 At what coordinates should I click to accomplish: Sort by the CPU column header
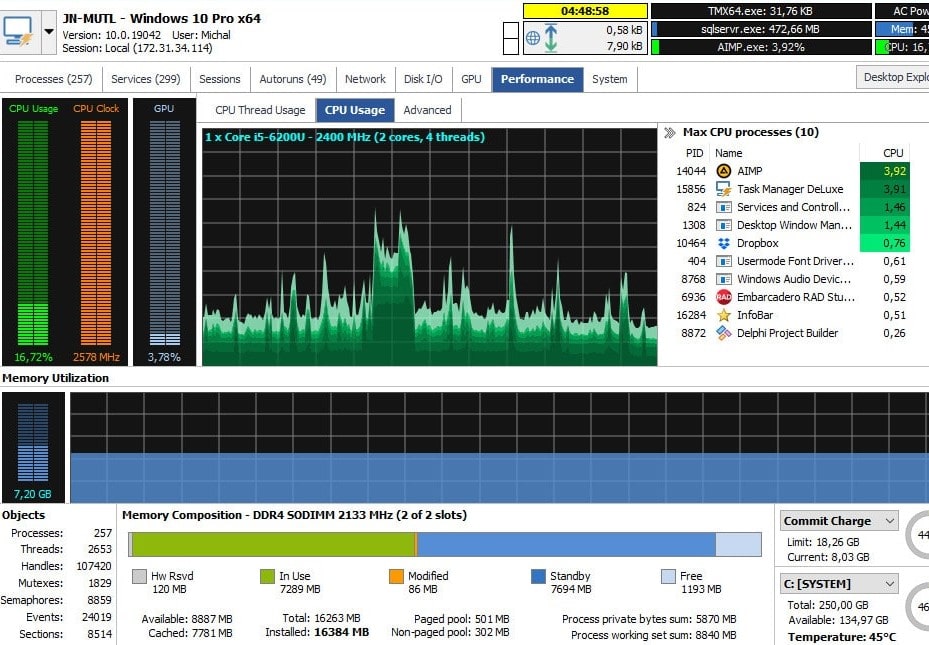click(892, 153)
